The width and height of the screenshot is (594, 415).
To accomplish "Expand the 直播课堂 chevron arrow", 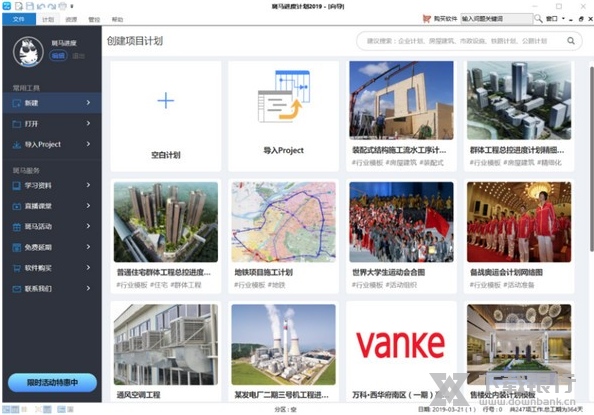I will [x=88, y=206].
